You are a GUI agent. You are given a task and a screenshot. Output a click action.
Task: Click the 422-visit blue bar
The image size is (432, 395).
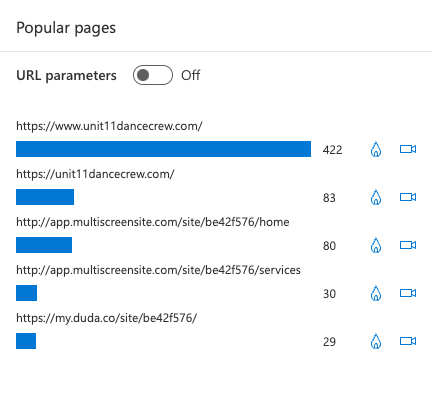tap(163, 149)
